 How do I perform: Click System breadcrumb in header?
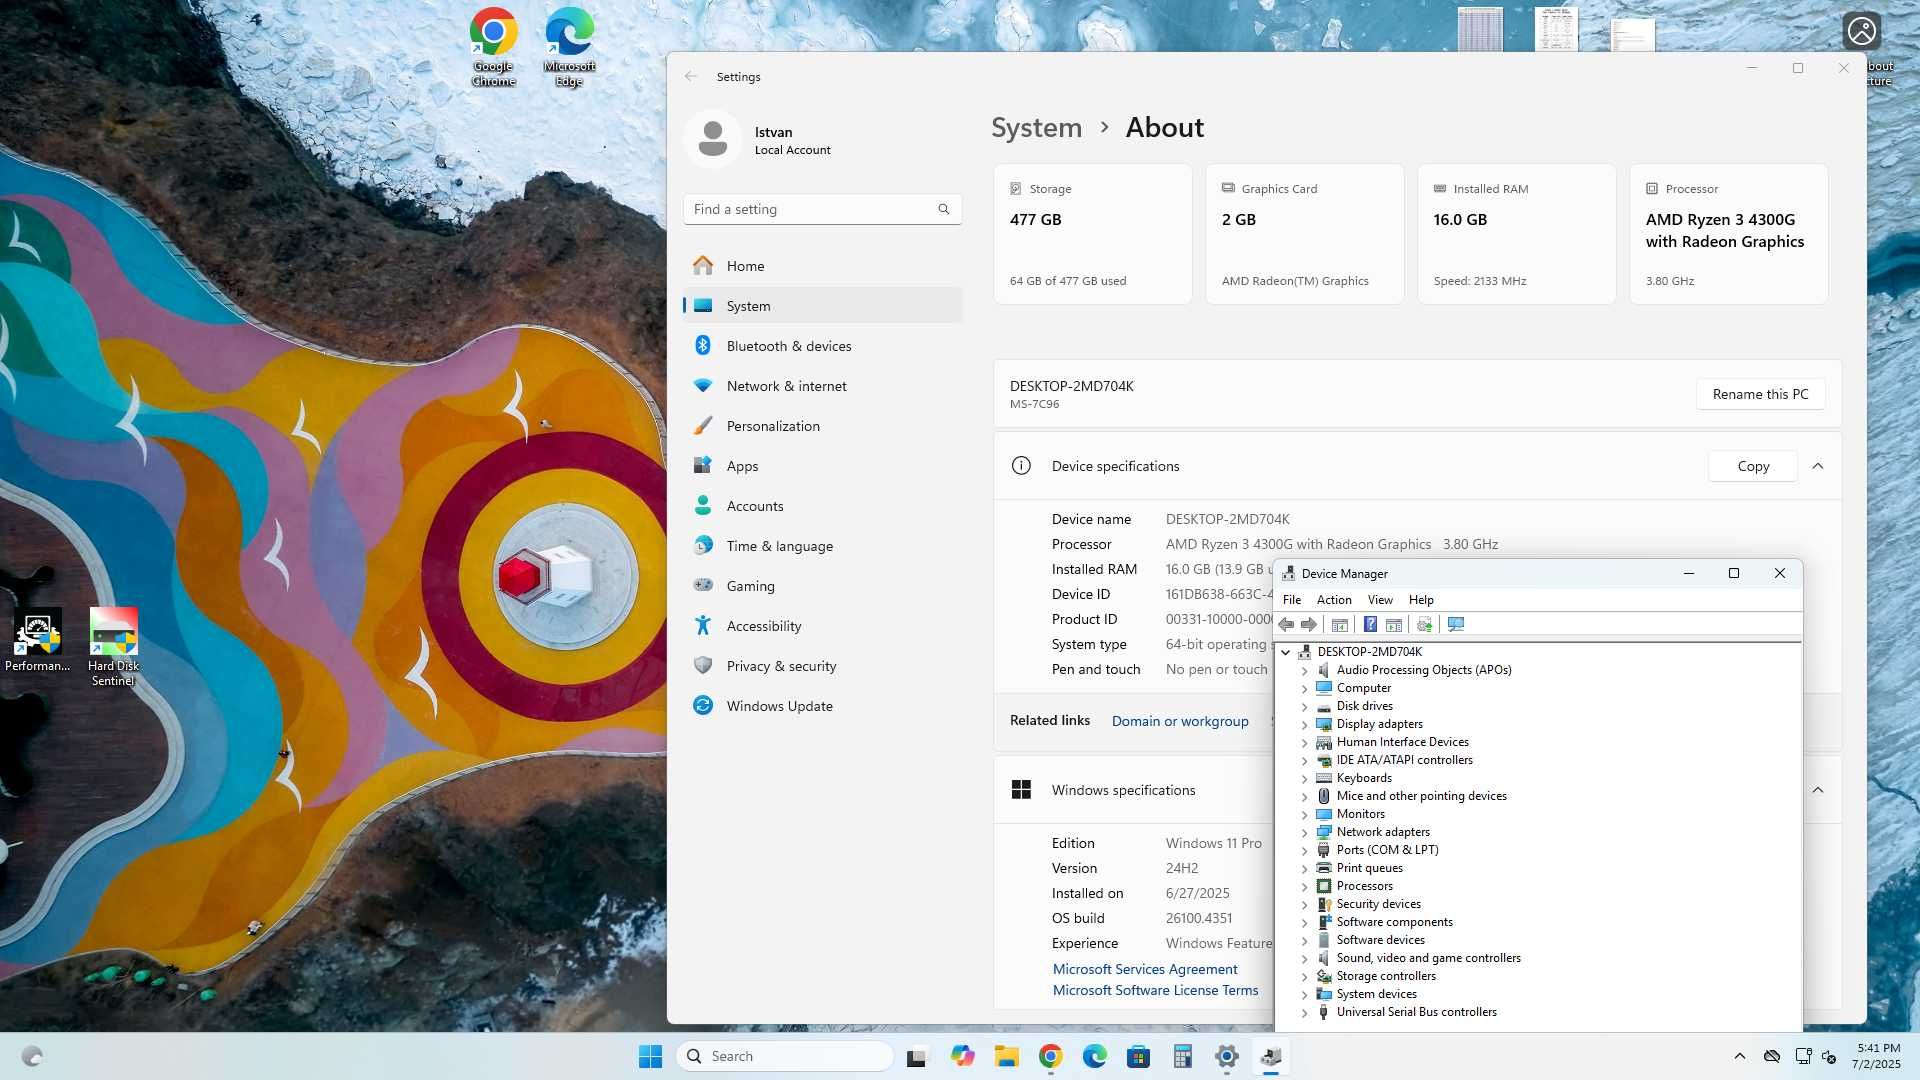tap(1036, 127)
